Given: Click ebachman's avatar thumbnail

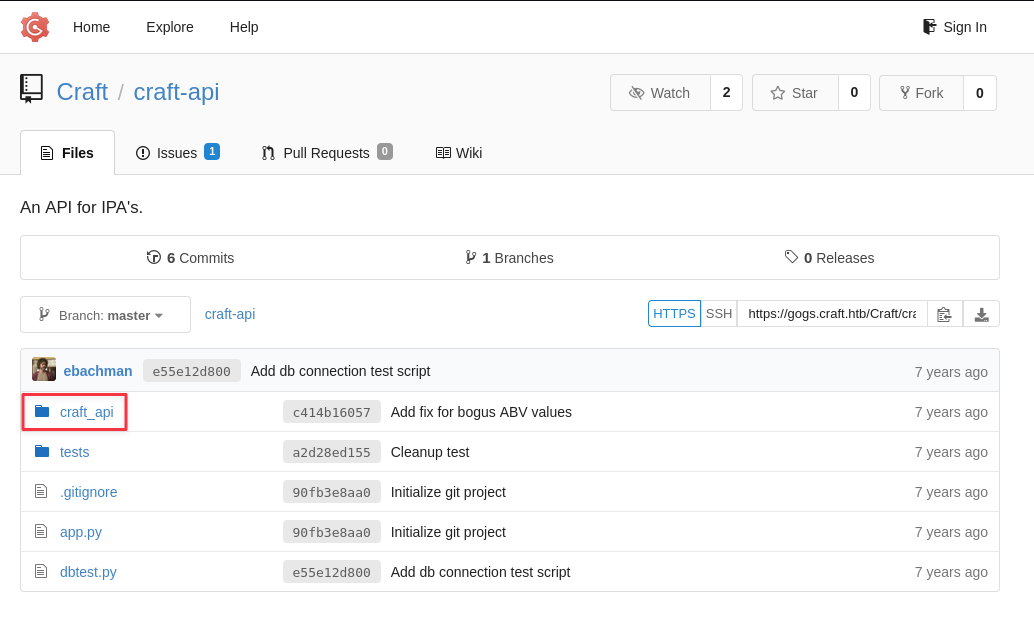Looking at the screenshot, I should [x=44, y=369].
